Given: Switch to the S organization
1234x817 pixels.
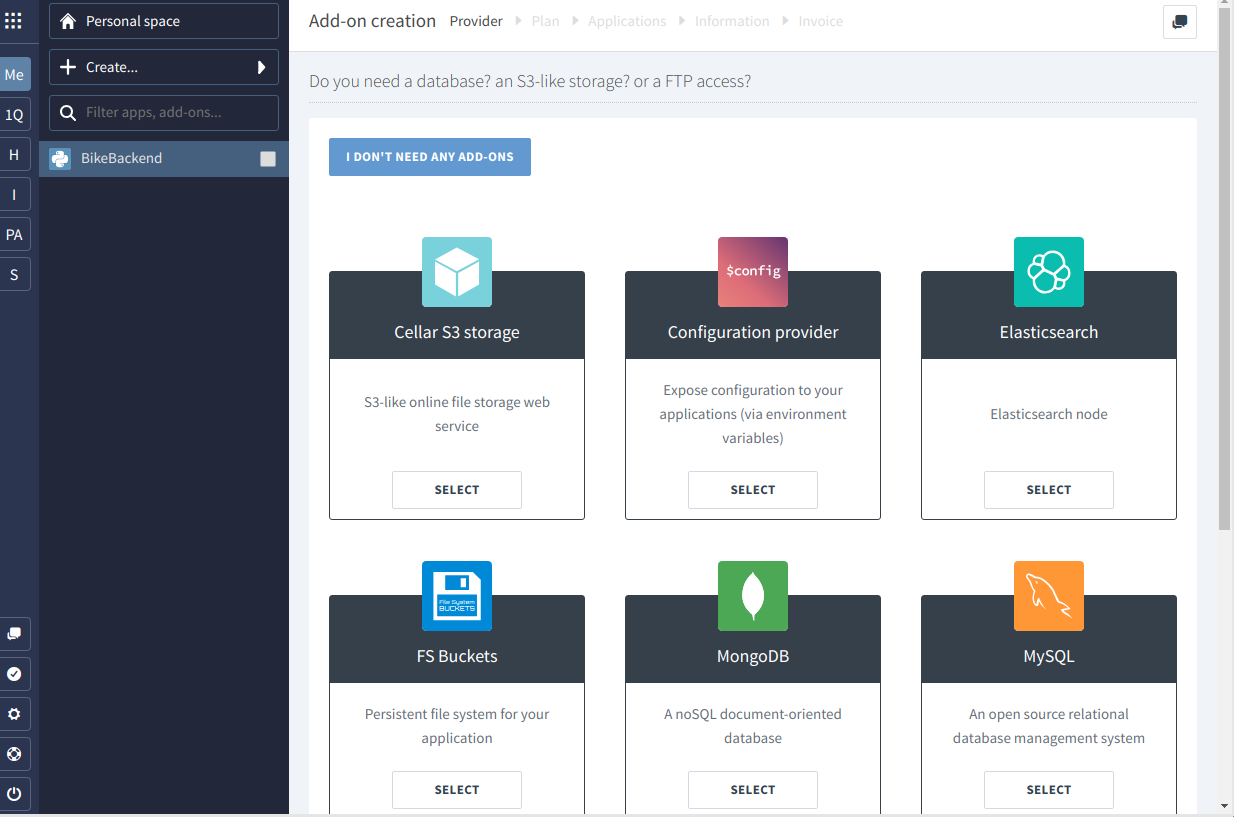Looking at the screenshot, I should [x=14, y=275].
